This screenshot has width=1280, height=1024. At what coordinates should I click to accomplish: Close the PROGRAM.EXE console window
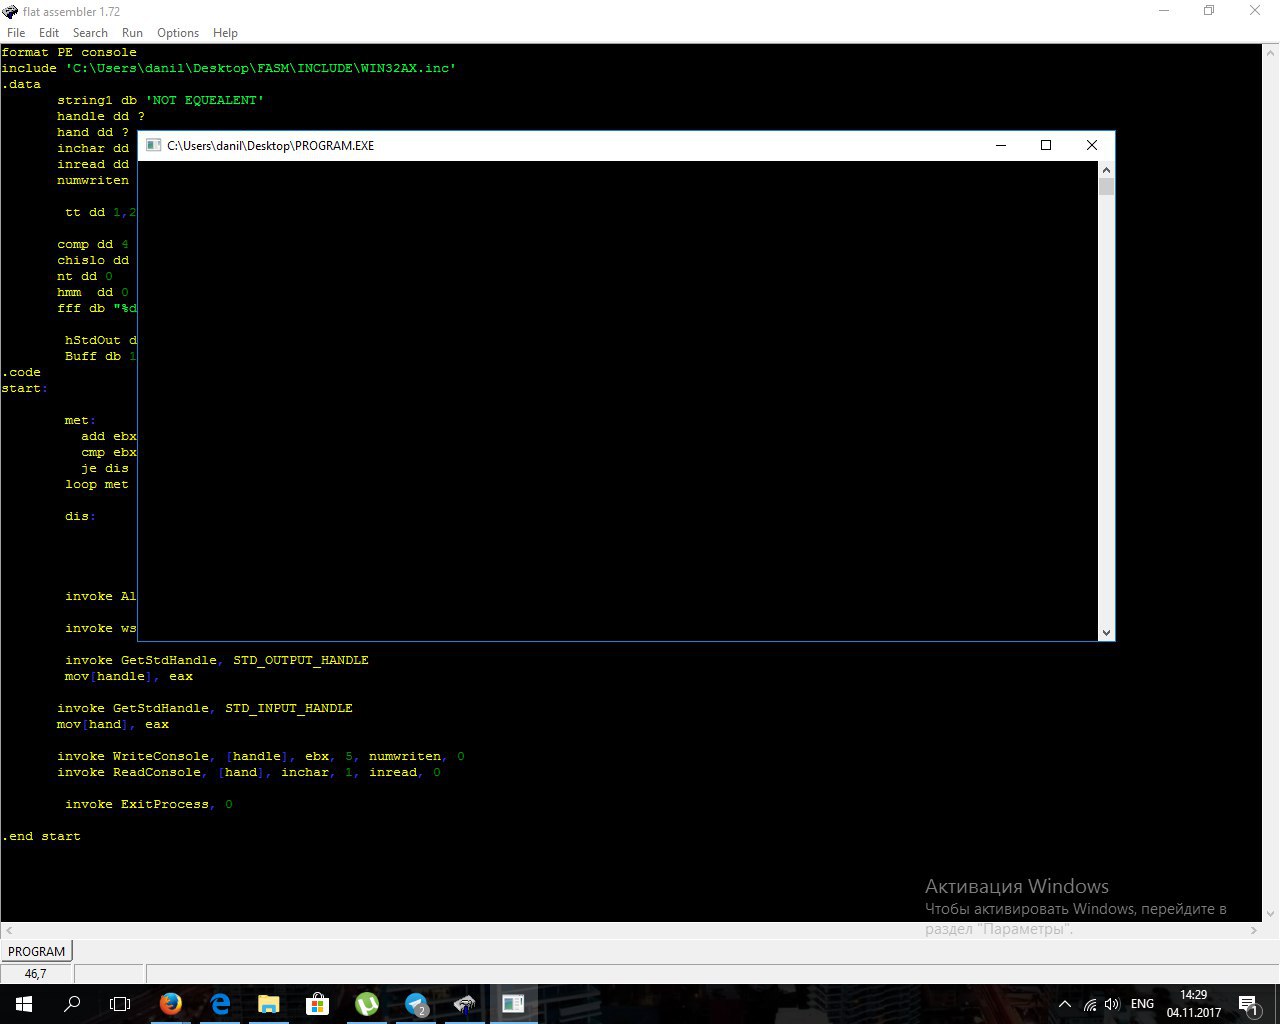click(x=1092, y=145)
